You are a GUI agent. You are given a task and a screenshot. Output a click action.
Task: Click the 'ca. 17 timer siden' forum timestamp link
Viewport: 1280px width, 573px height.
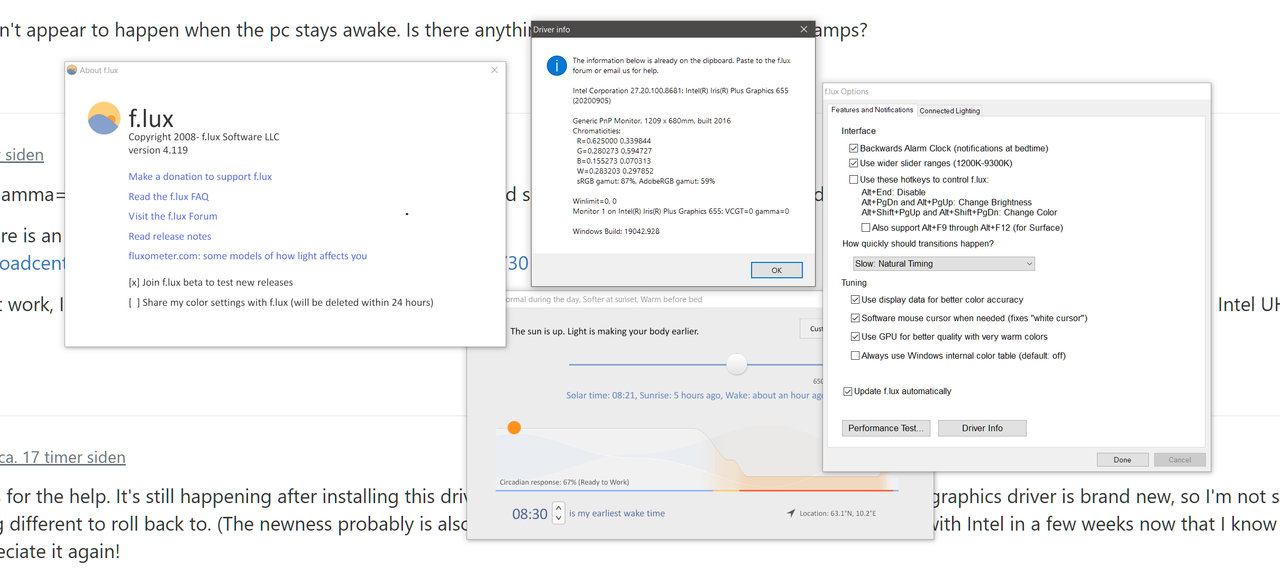[63, 457]
